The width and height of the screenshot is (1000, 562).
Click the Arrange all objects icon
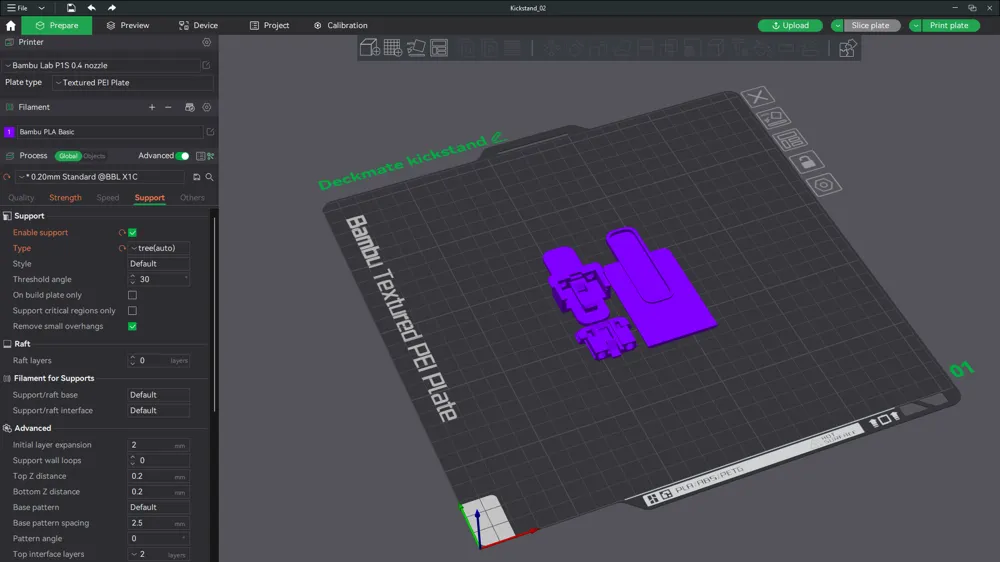[439, 48]
